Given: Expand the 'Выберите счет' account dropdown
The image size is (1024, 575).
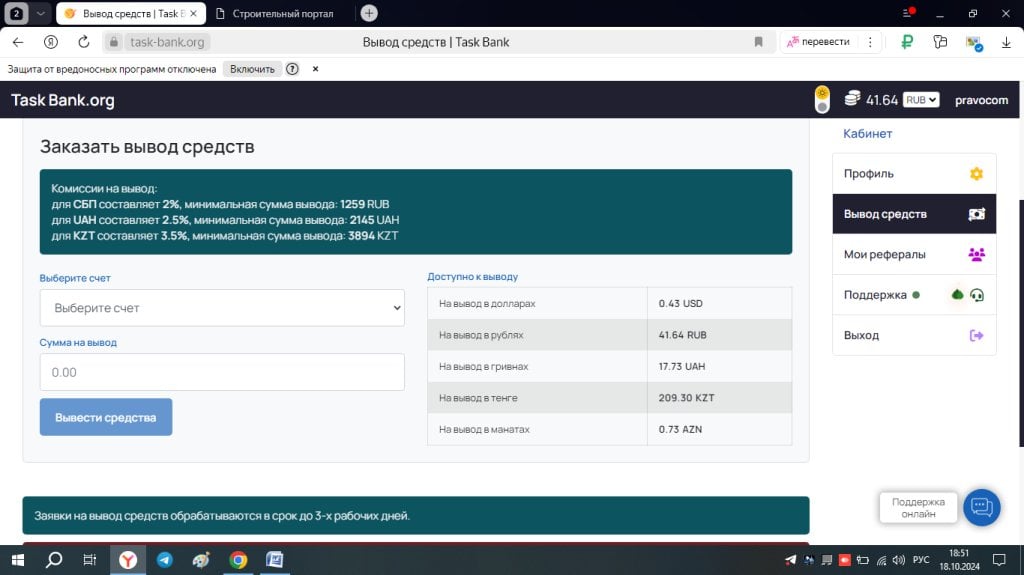Looking at the screenshot, I should (x=222, y=308).
